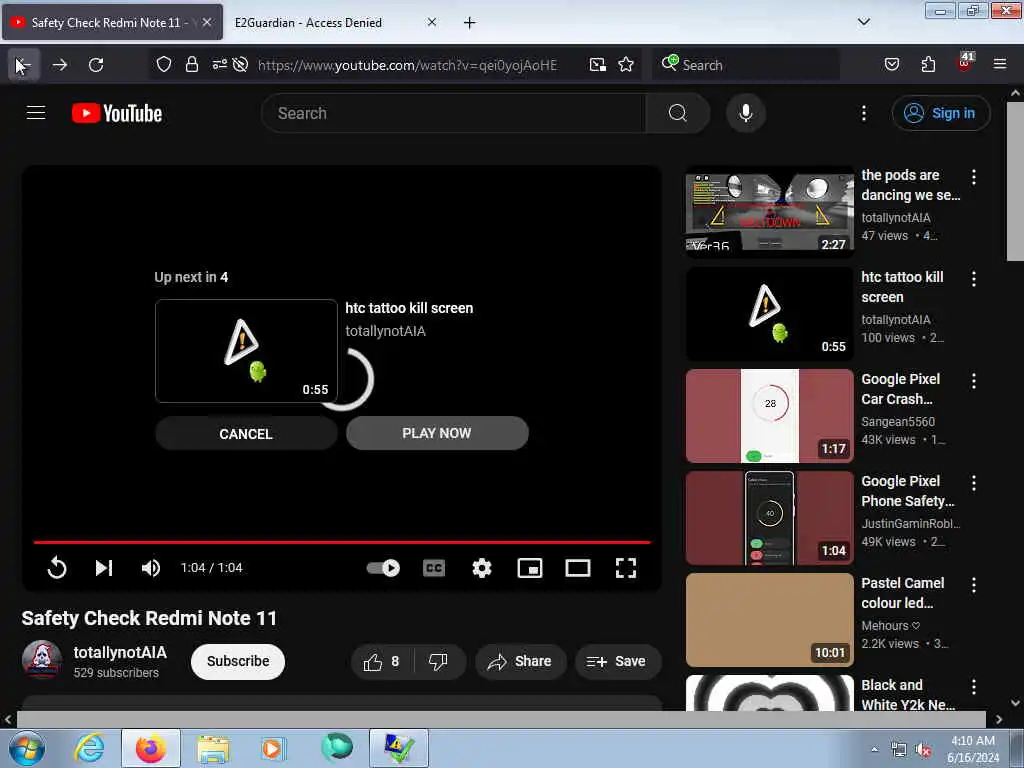
Task: Click the padlock site security icon
Action: point(191,65)
